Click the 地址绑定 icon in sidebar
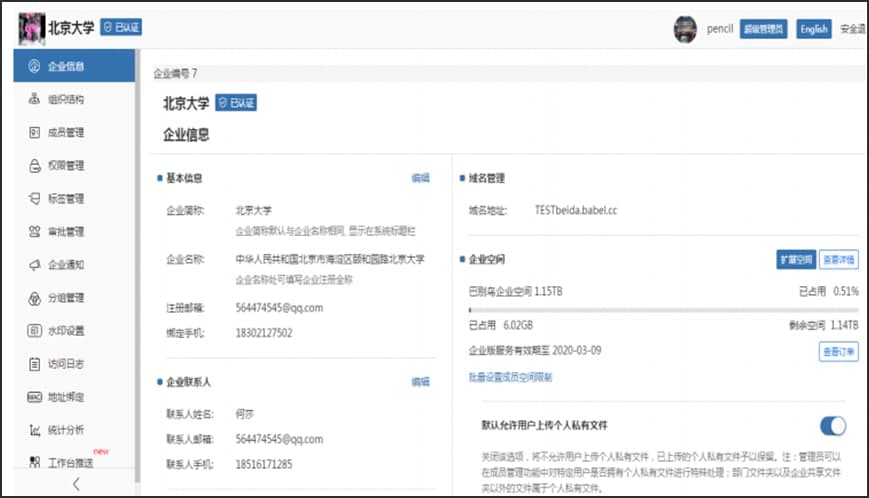 pos(35,397)
